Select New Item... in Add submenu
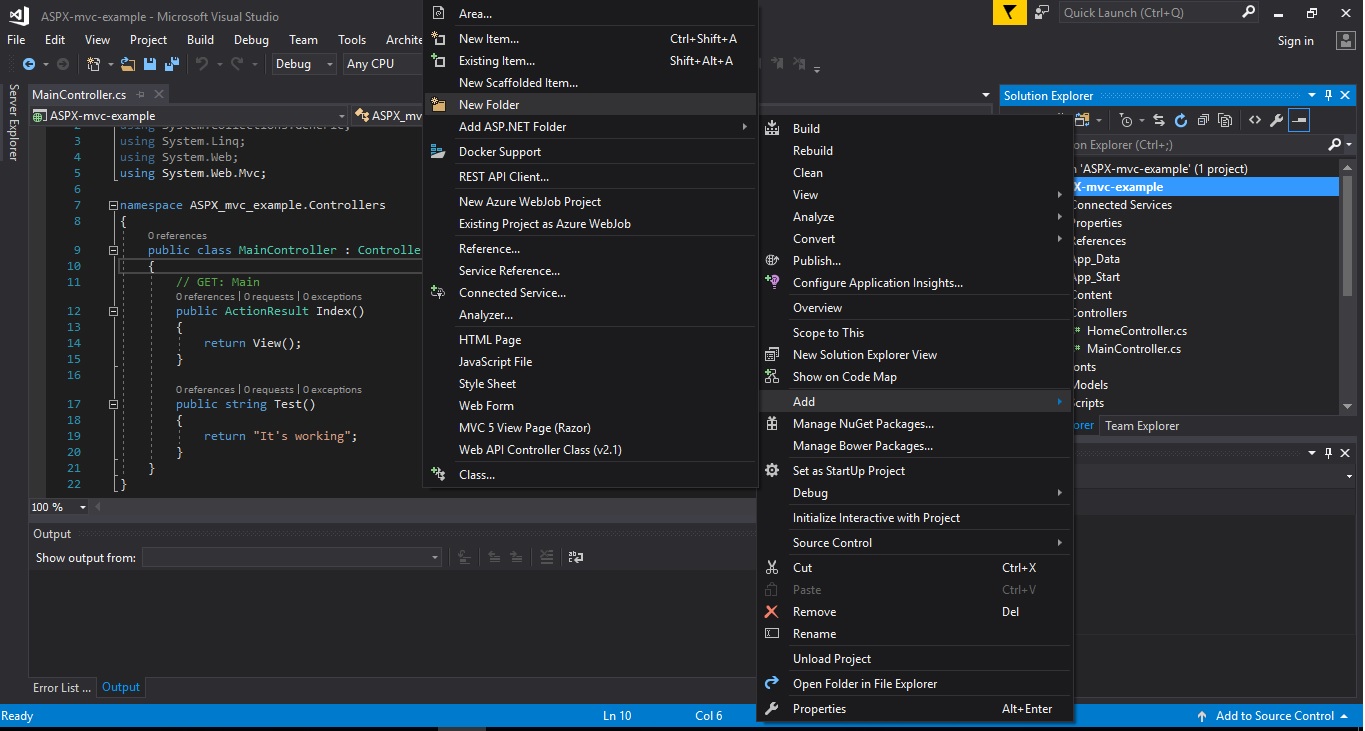1365x731 pixels. (590, 39)
